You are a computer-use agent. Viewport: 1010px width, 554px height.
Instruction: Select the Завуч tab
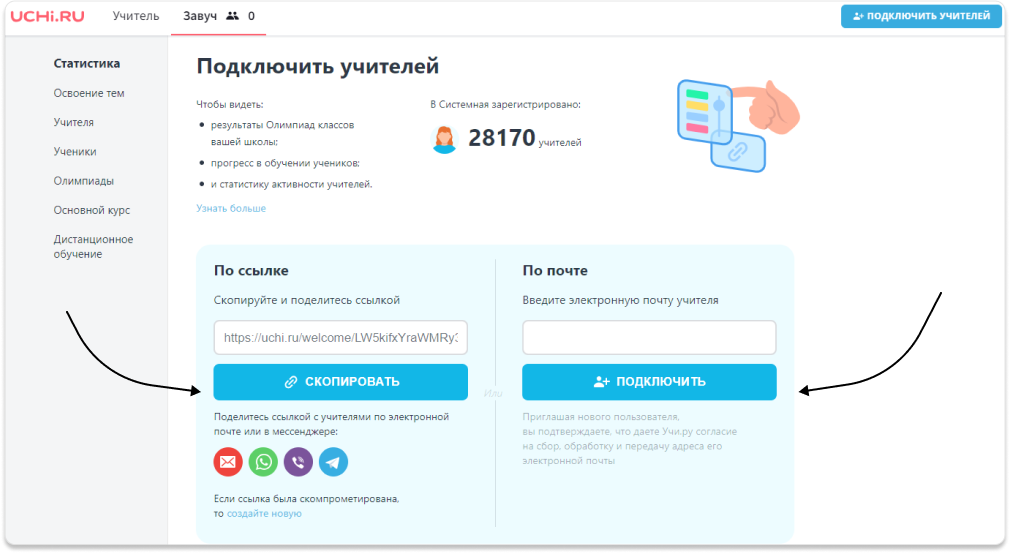(x=200, y=16)
